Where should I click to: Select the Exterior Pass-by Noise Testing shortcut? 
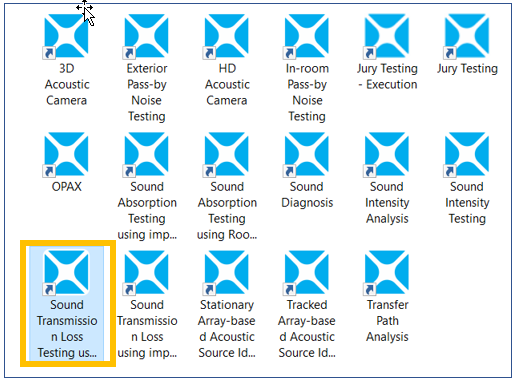[x=146, y=36]
